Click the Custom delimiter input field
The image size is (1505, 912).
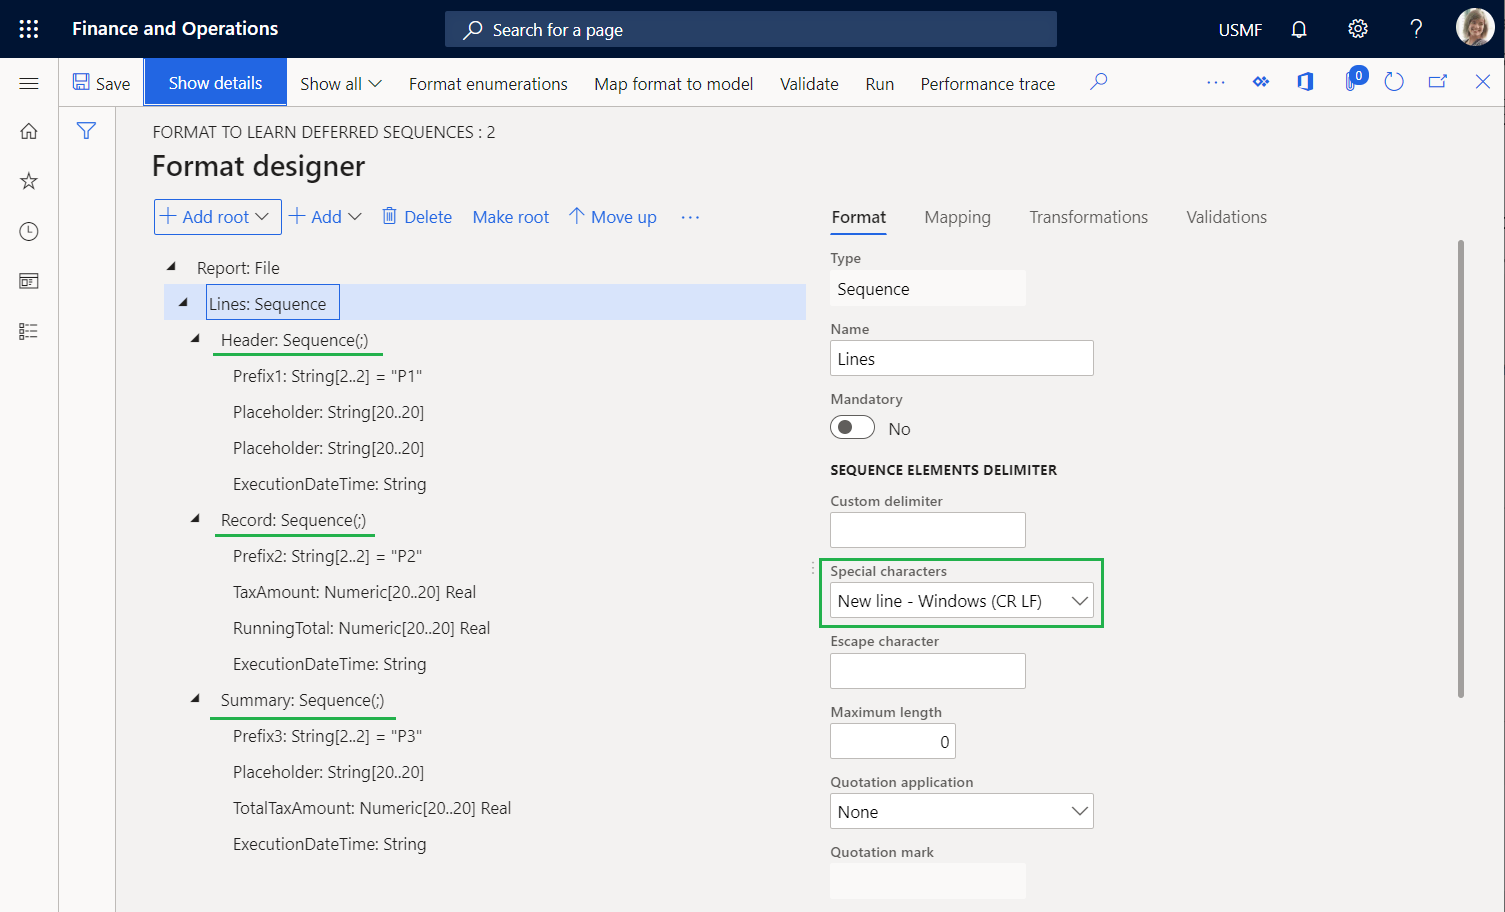(927, 530)
